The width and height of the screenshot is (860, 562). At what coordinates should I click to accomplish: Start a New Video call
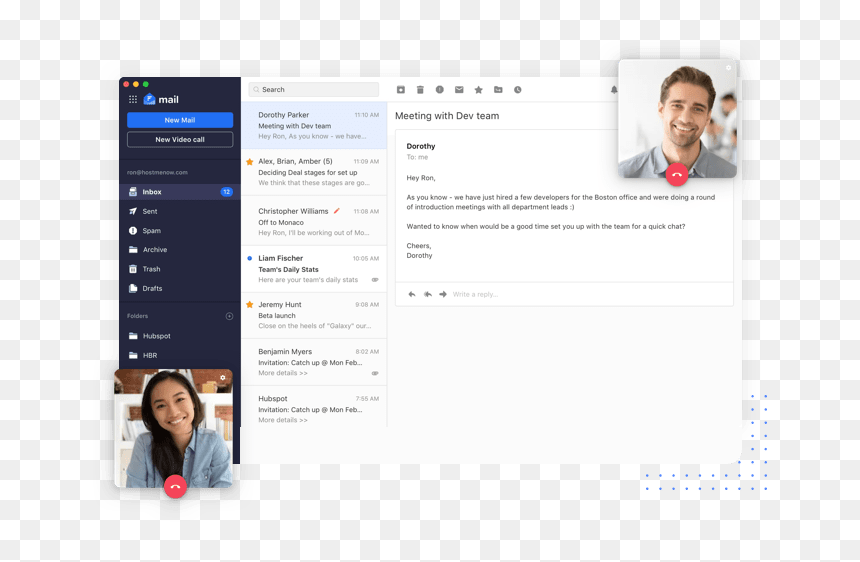tap(180, 139)
